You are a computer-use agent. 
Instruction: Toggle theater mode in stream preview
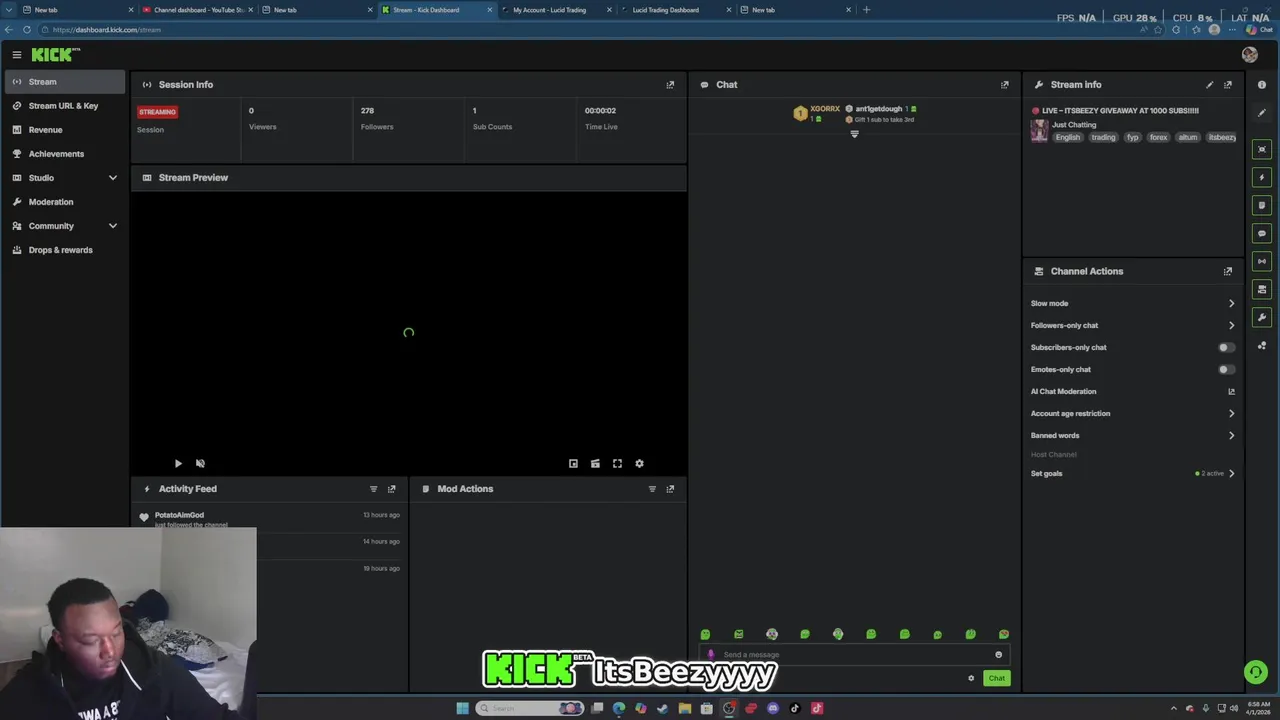(x=595, y=463)
